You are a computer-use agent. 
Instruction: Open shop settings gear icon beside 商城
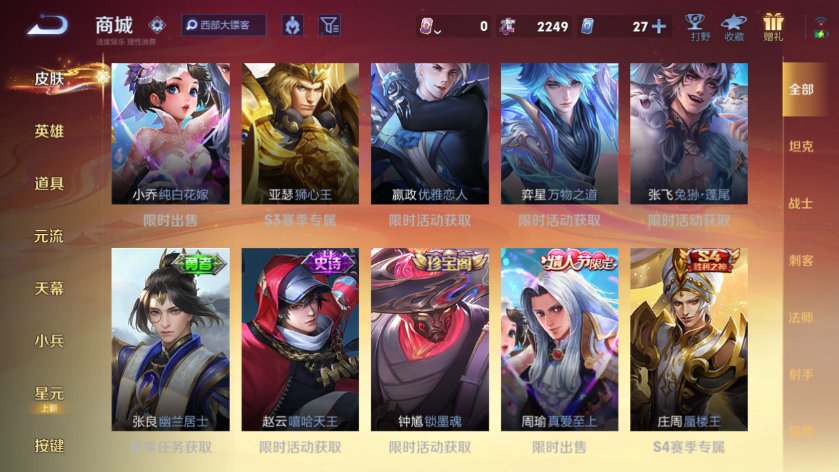pyautogui.click(x=157, y=25)
